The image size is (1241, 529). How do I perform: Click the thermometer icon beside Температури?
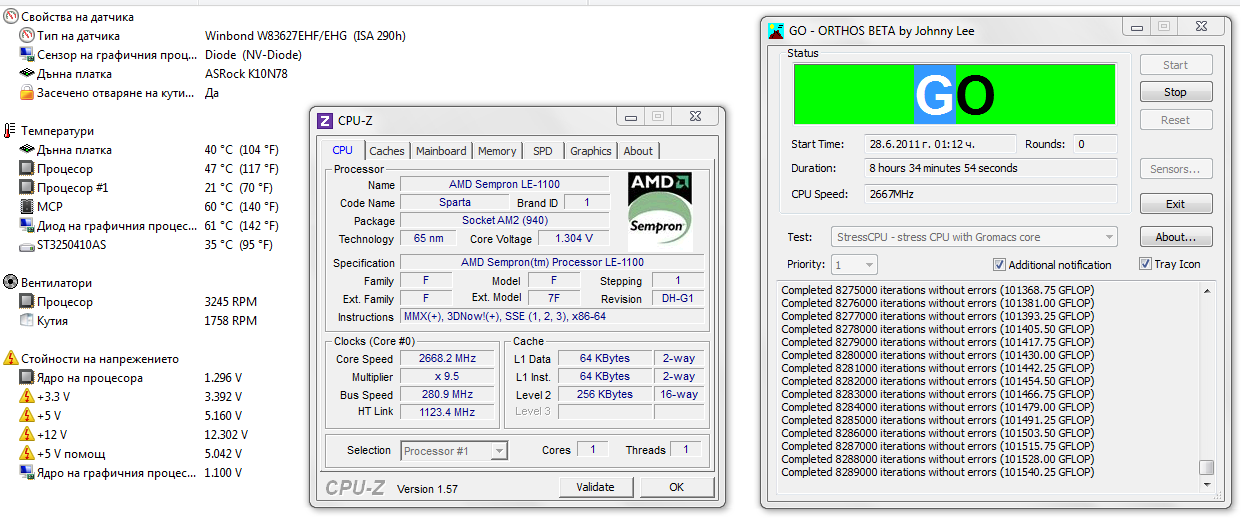click(x=11, y=131)
